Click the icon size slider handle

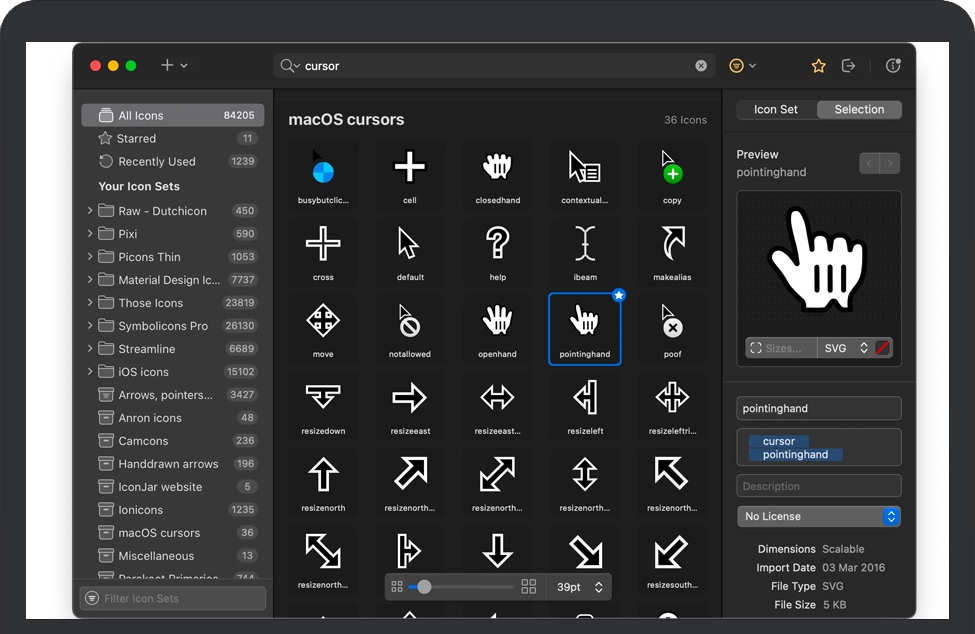click(x=424, y=587)
